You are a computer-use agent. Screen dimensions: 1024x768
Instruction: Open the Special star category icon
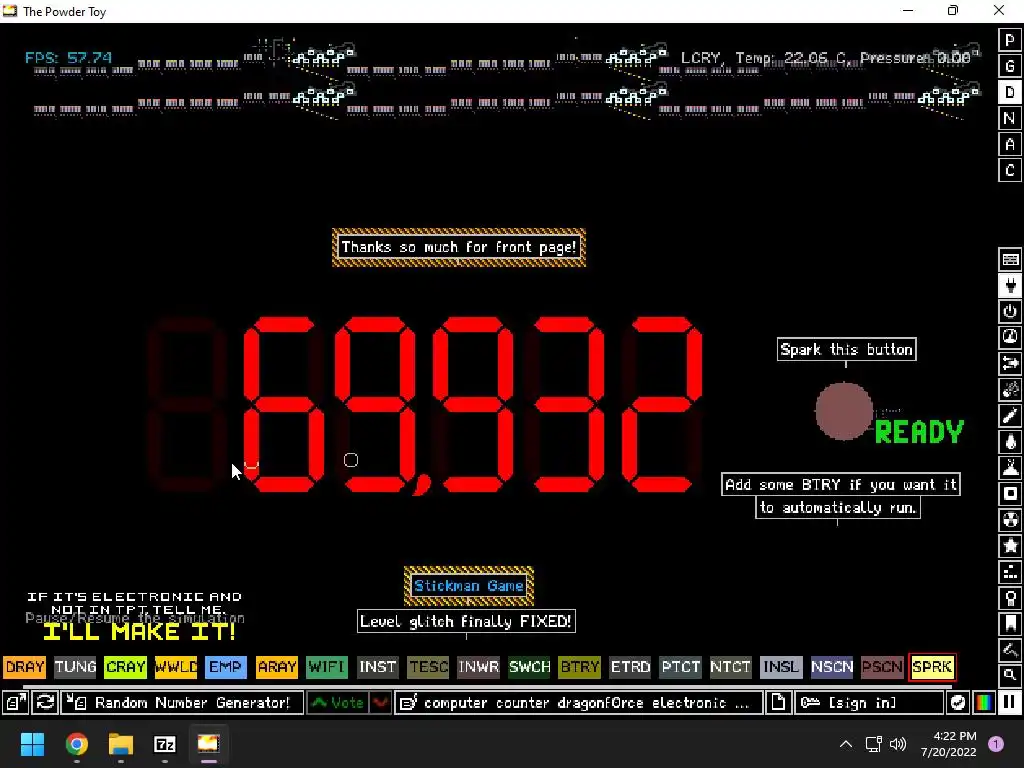click(x=1010, y=546)
